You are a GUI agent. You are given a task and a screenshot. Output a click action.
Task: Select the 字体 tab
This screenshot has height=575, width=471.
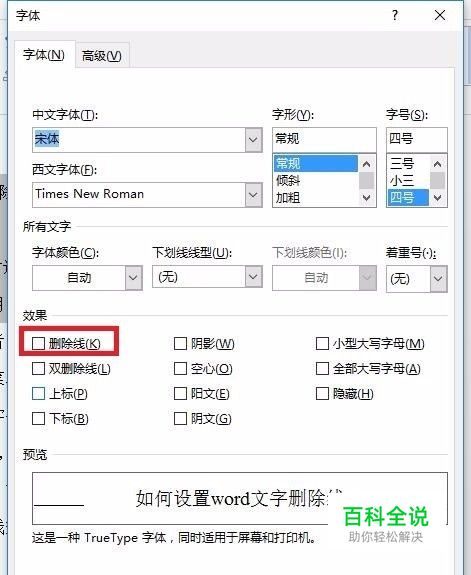pyautogui.click(x=44, y=55)
